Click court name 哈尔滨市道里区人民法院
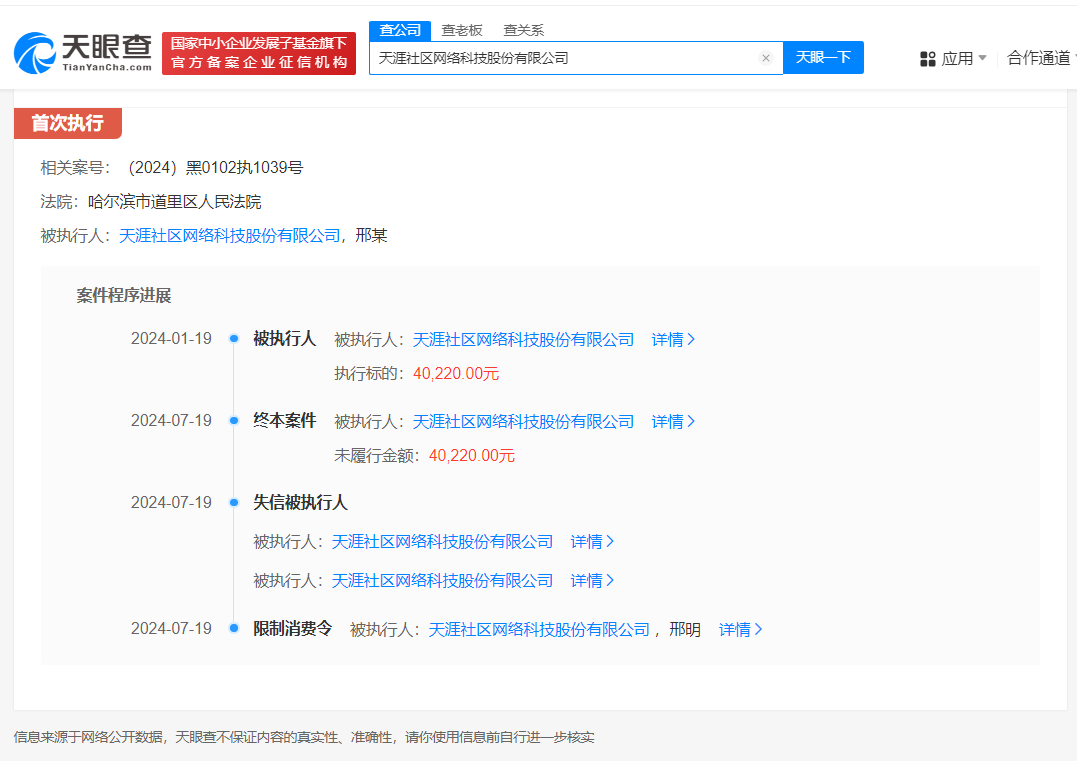This screenshot has width=1077, height=761. tap(175, 202)
